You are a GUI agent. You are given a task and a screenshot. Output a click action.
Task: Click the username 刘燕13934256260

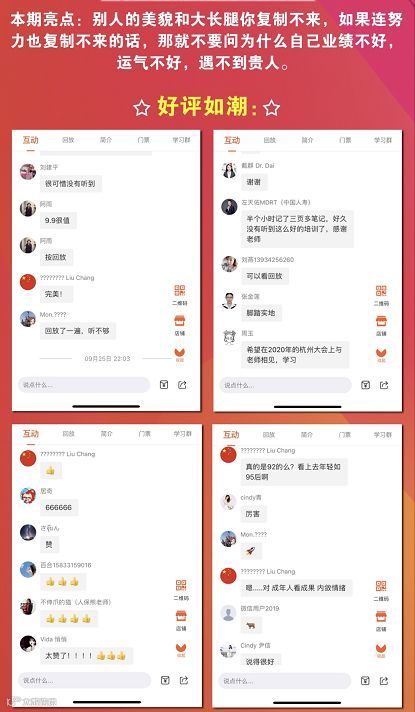click(267, 260)
